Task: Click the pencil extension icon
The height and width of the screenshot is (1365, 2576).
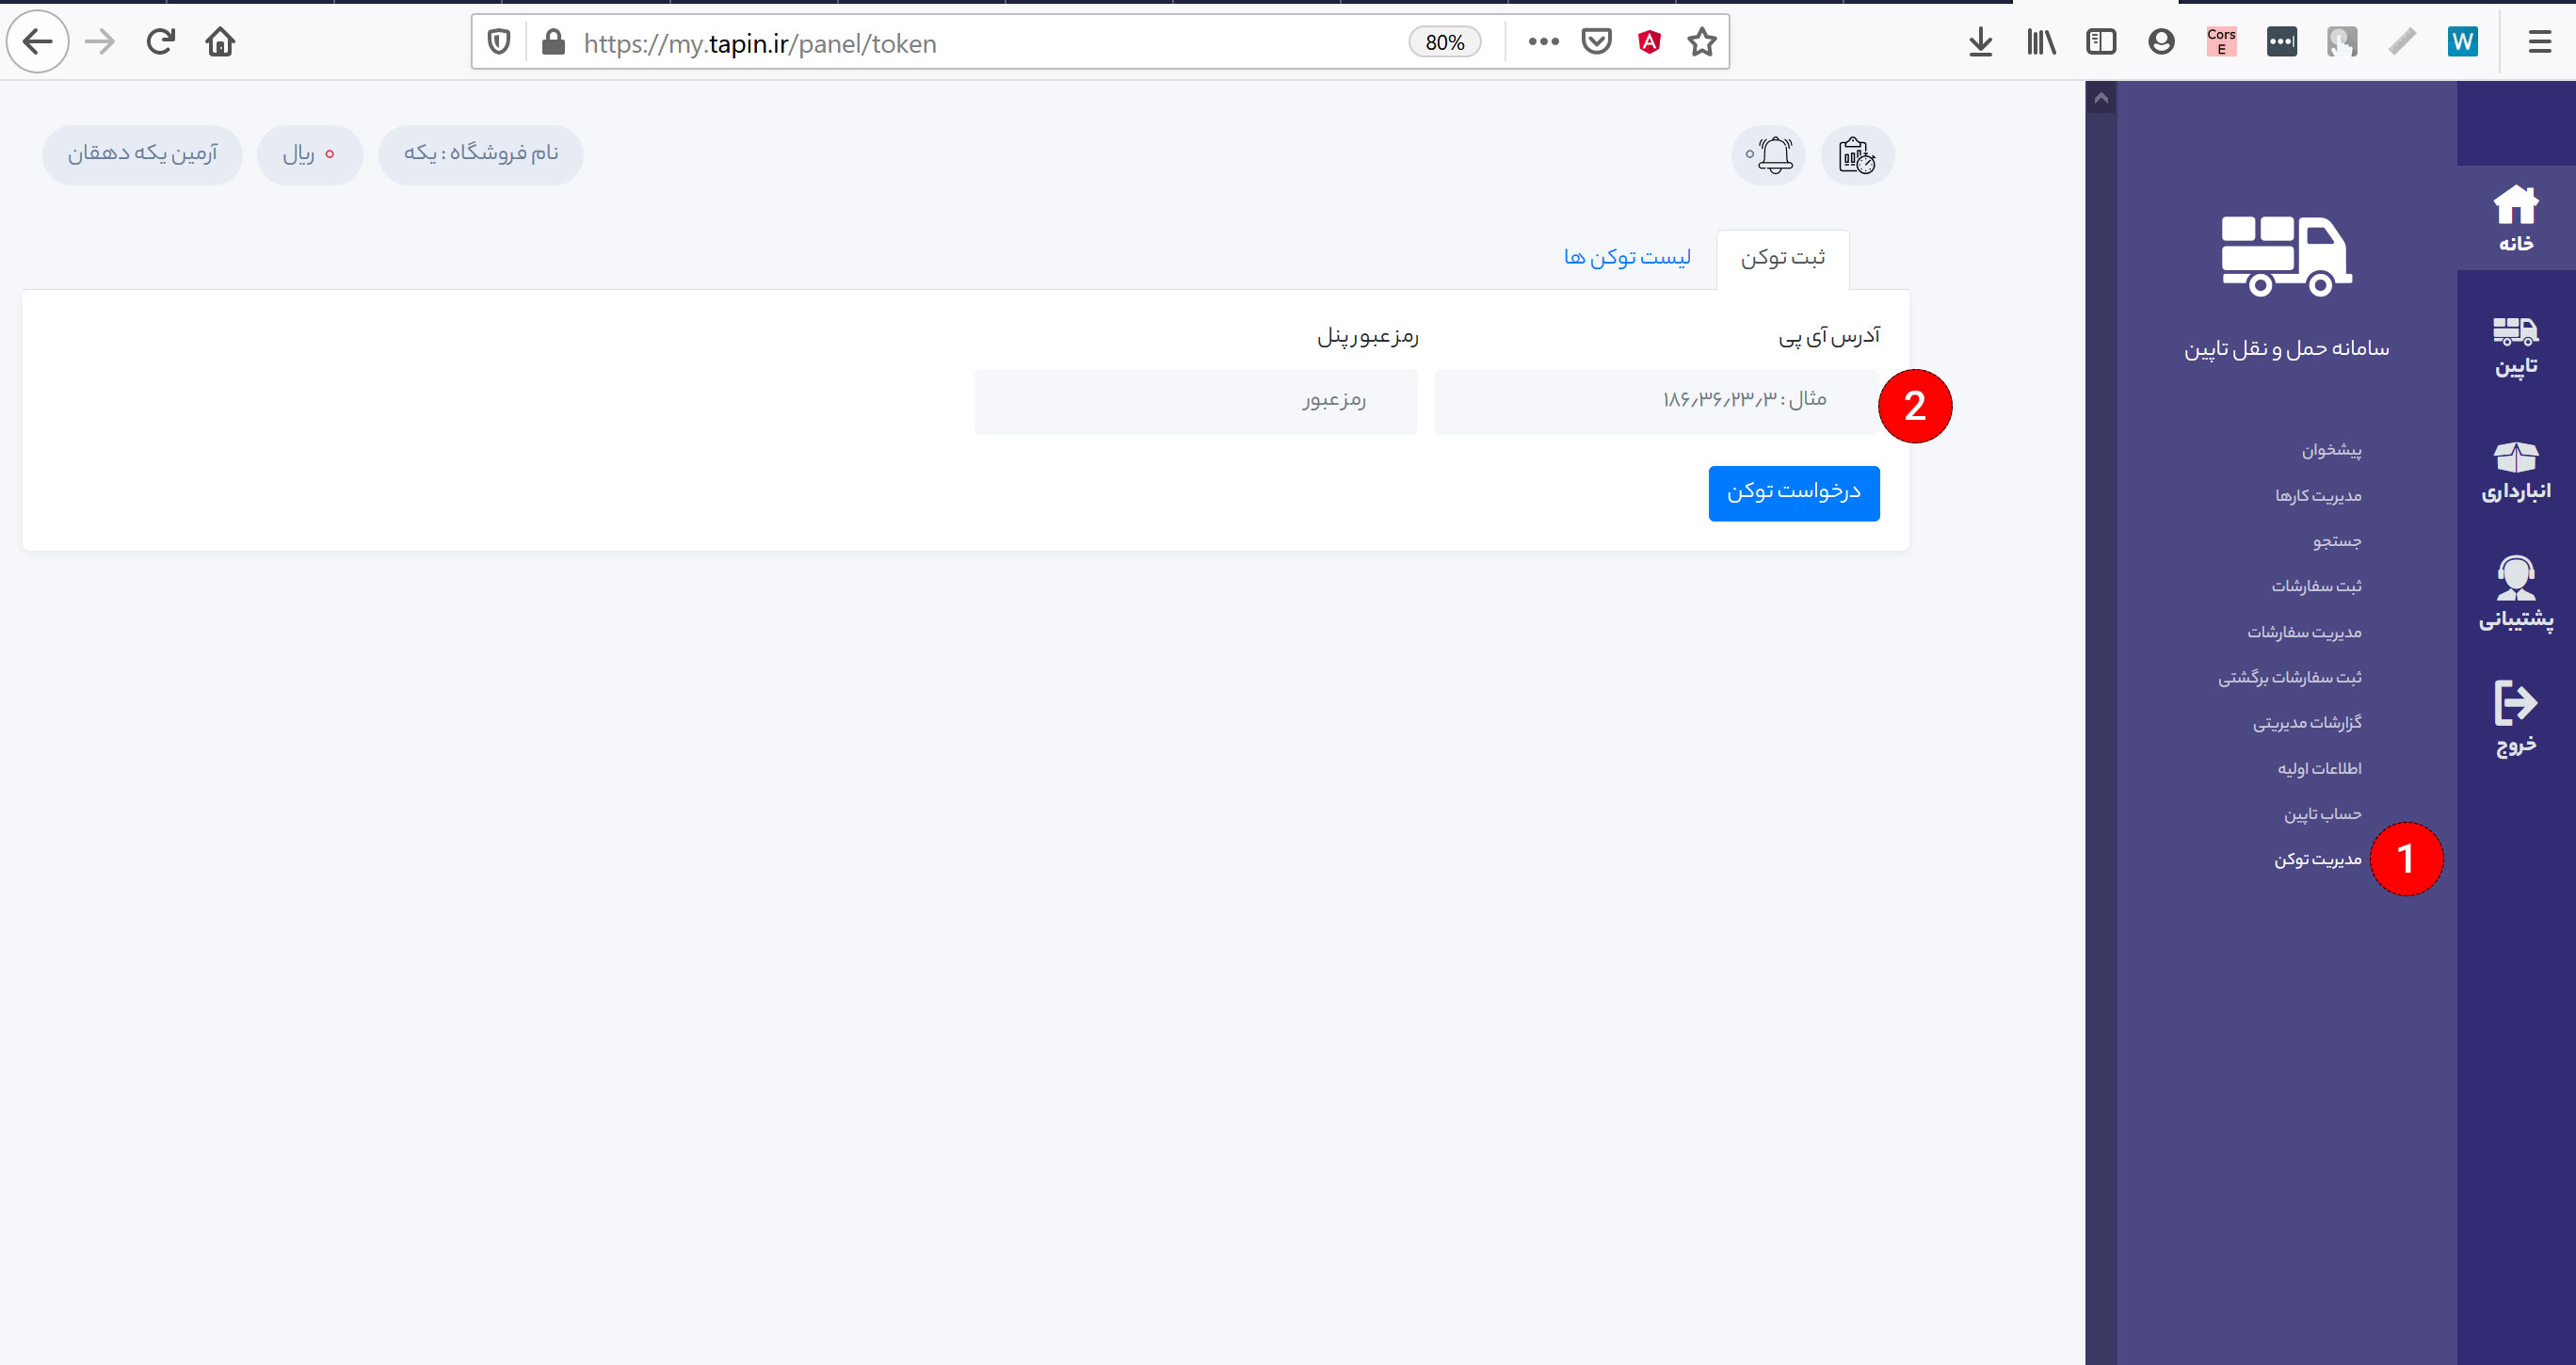Action: pos(2401,42)
